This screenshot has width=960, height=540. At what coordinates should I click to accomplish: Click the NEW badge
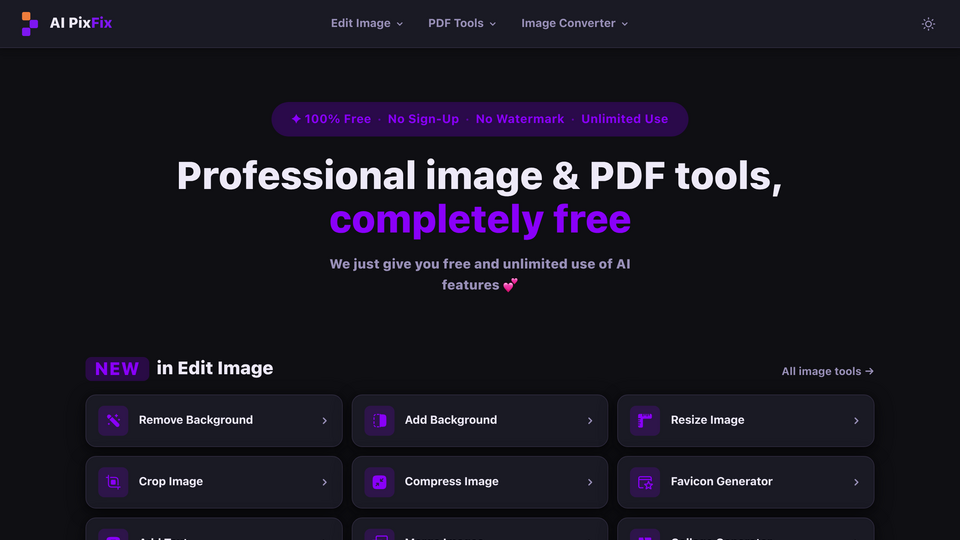tap(117, 369)
